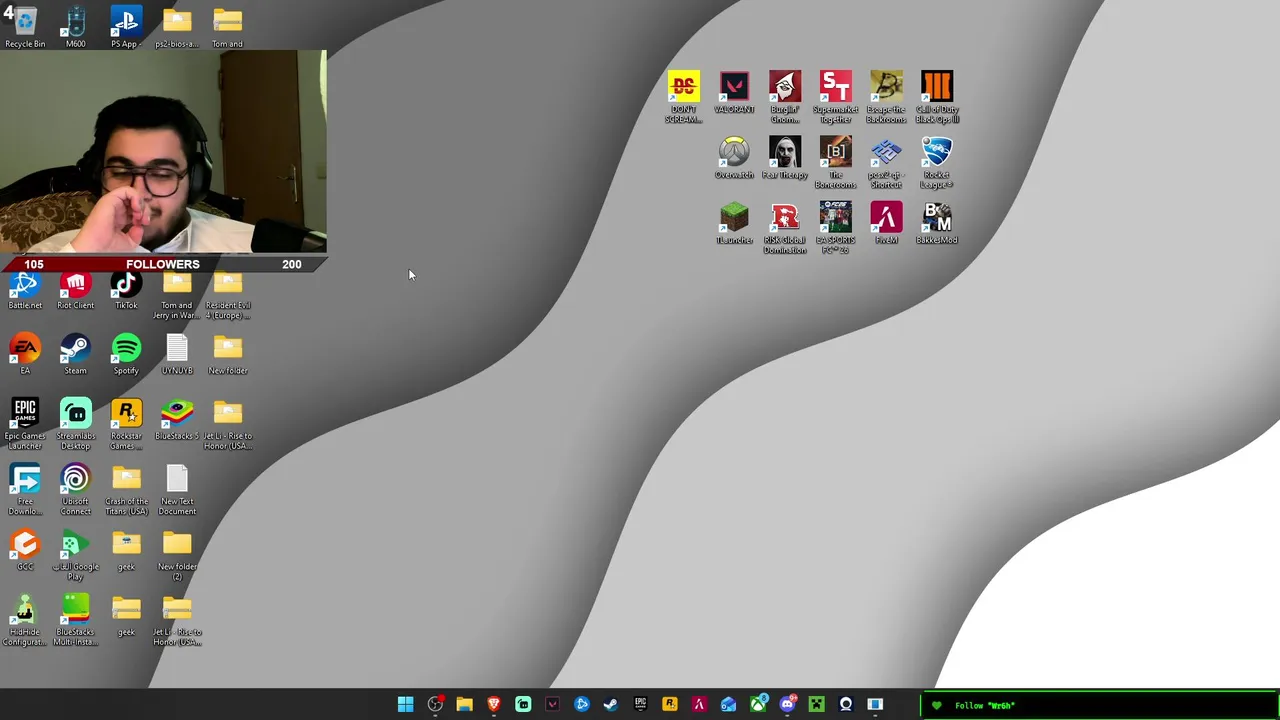Select the TLauncher Minecraft shortcut
Viewport: 1280px width, 720px height.
pos(734,223)
